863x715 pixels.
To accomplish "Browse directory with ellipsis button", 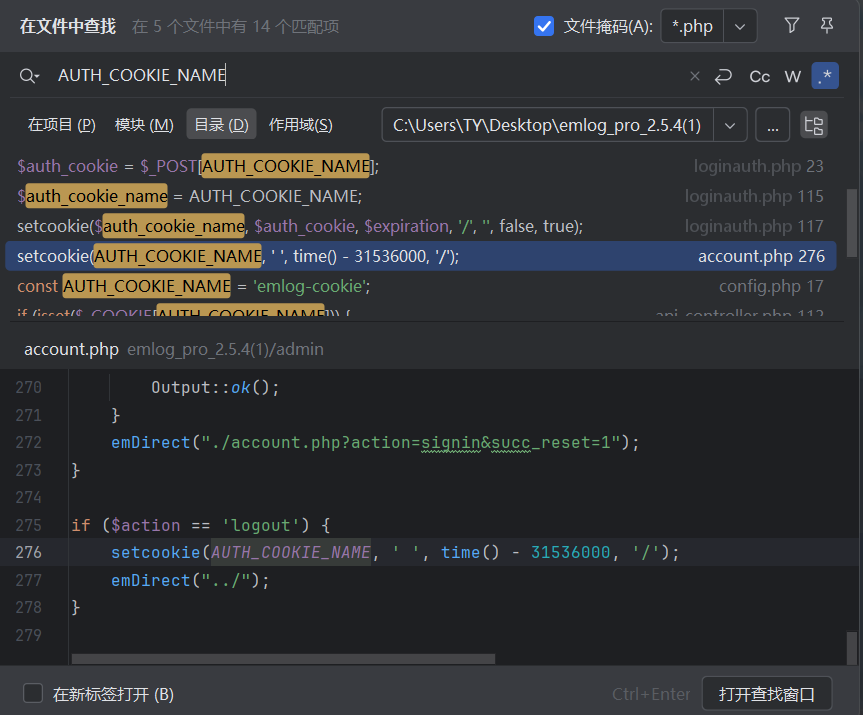I will (773, 125).
